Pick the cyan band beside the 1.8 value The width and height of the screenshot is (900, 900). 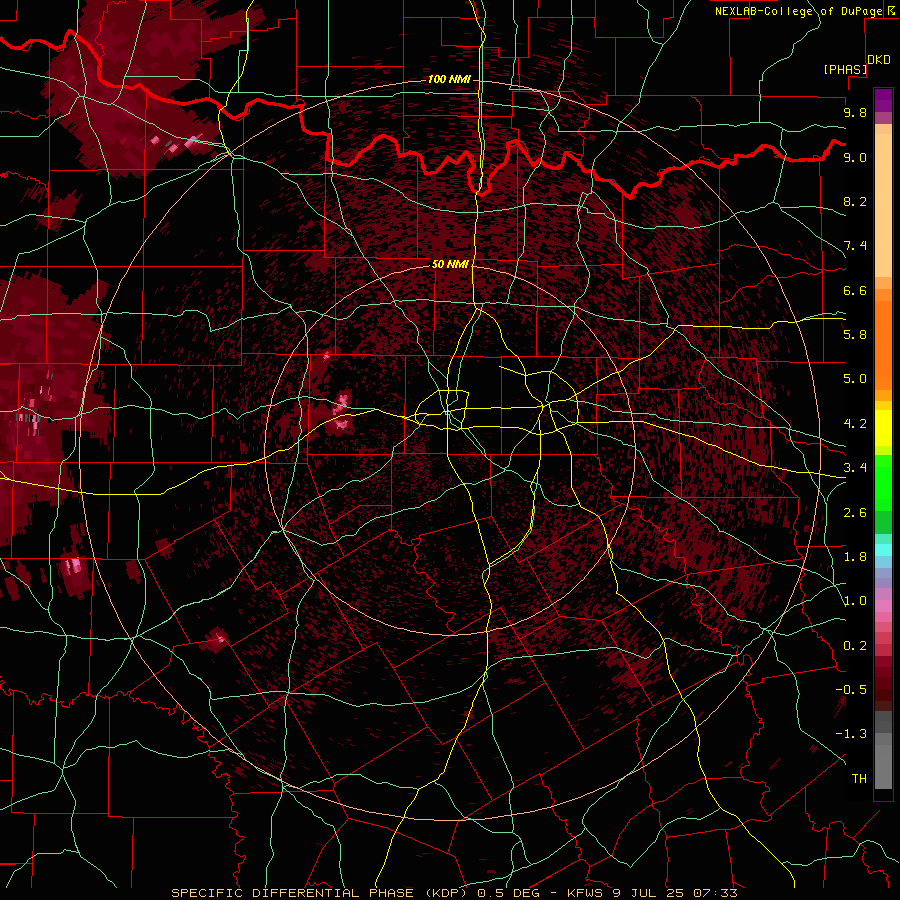tap(883, 550)
